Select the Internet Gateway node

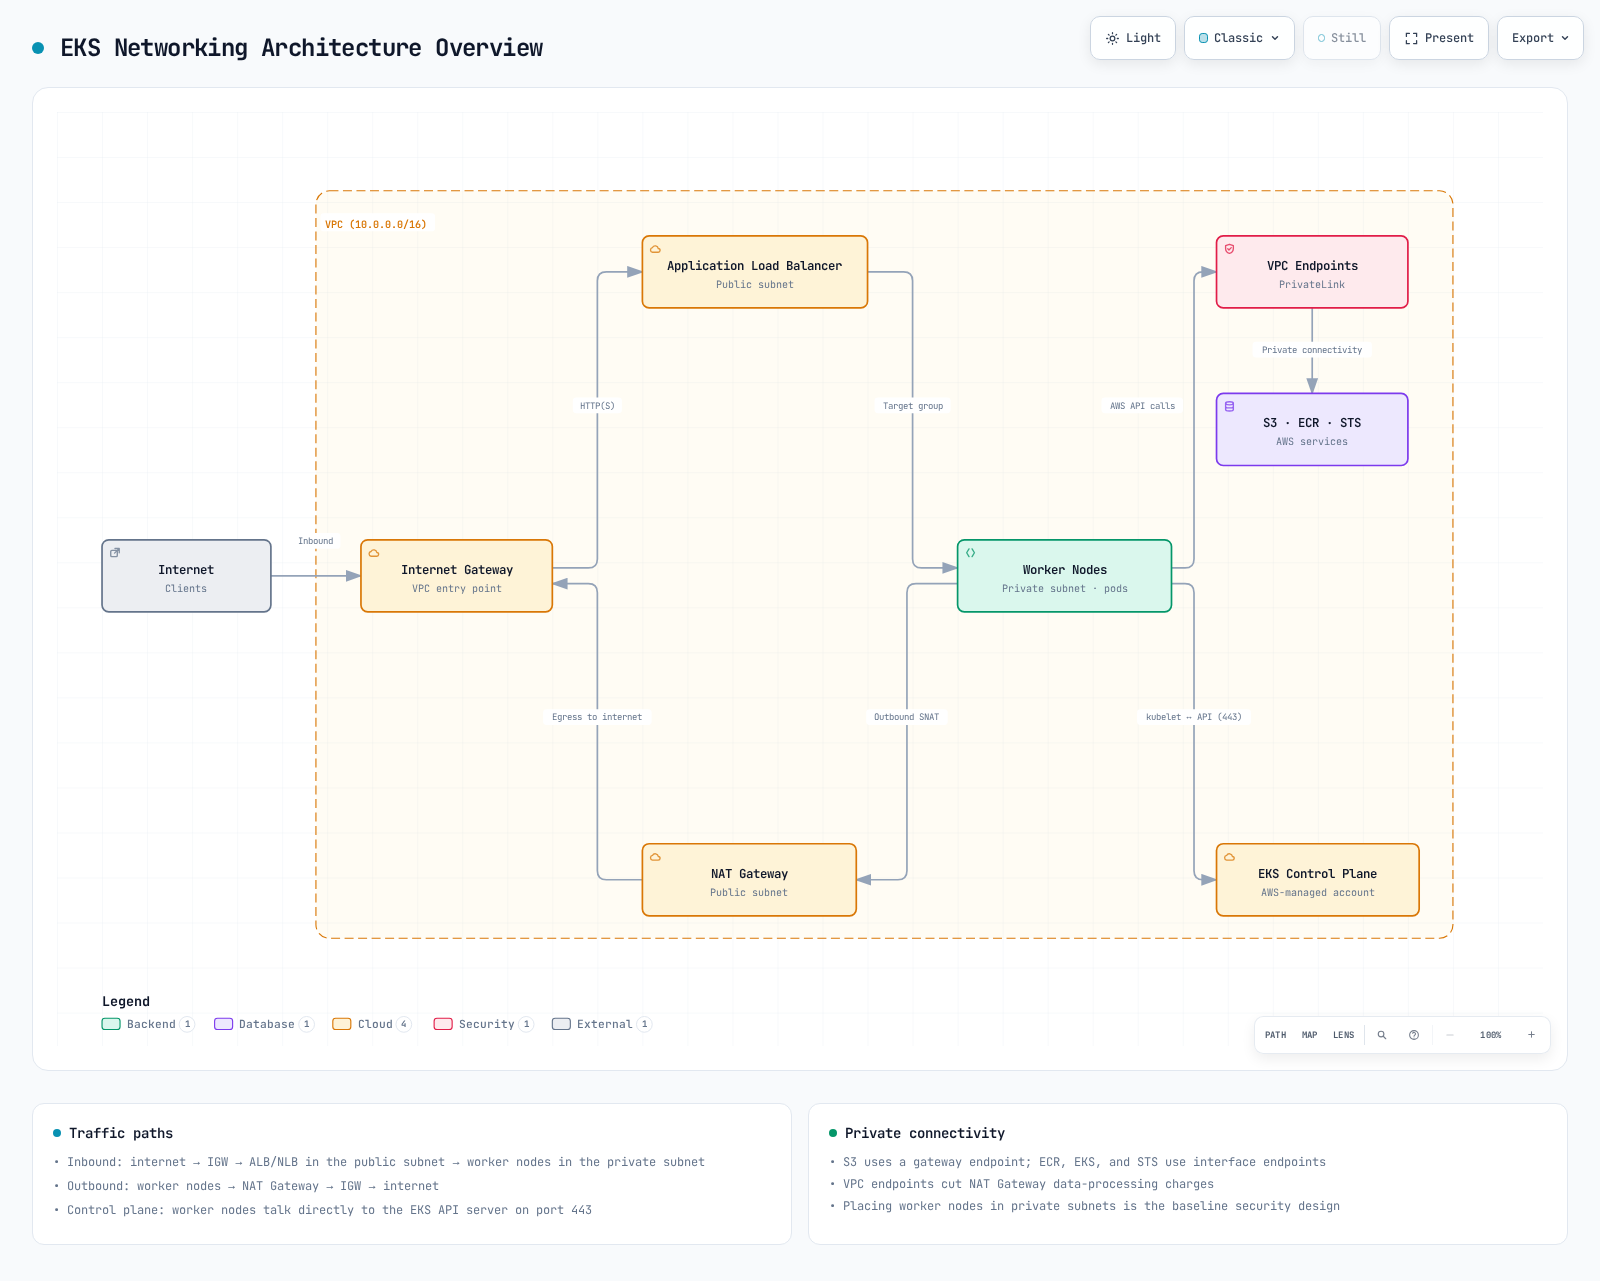[x=457, y=576]
